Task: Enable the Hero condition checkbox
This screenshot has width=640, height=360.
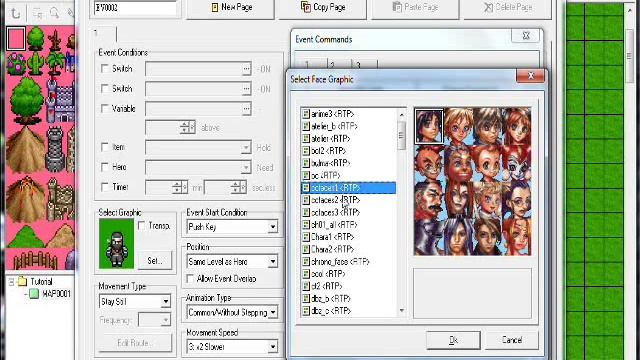Action: pyautogui.click(x=105, y=167)
